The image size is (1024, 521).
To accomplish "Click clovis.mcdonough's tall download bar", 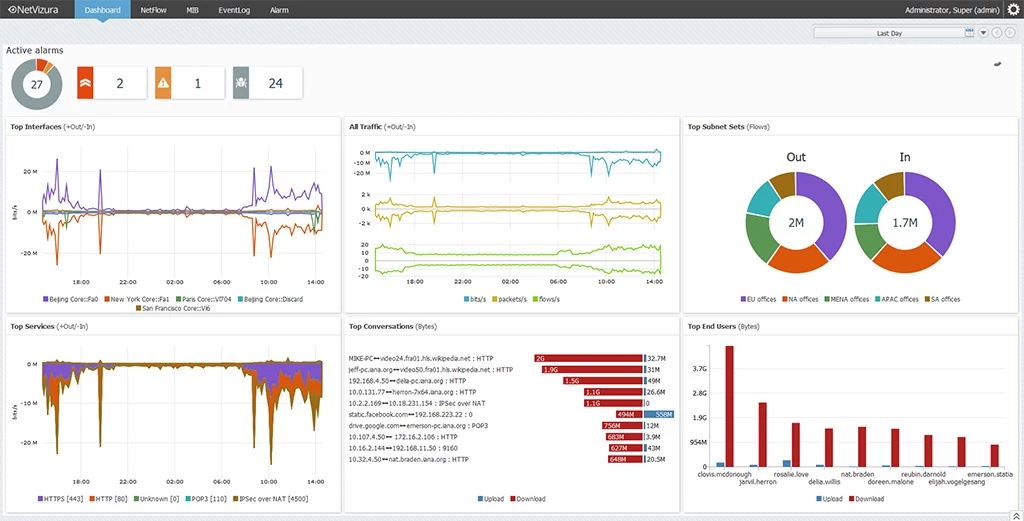I will (x=730, y=406).
